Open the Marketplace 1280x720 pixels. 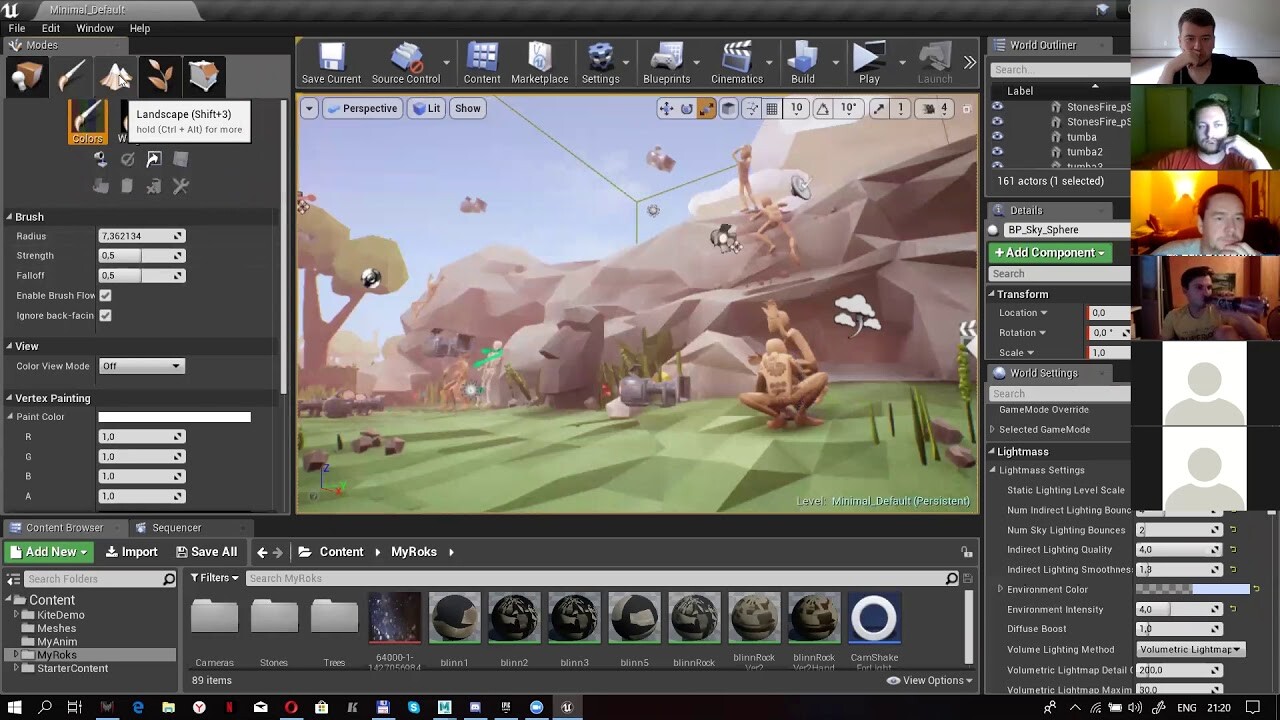point(540,63)
